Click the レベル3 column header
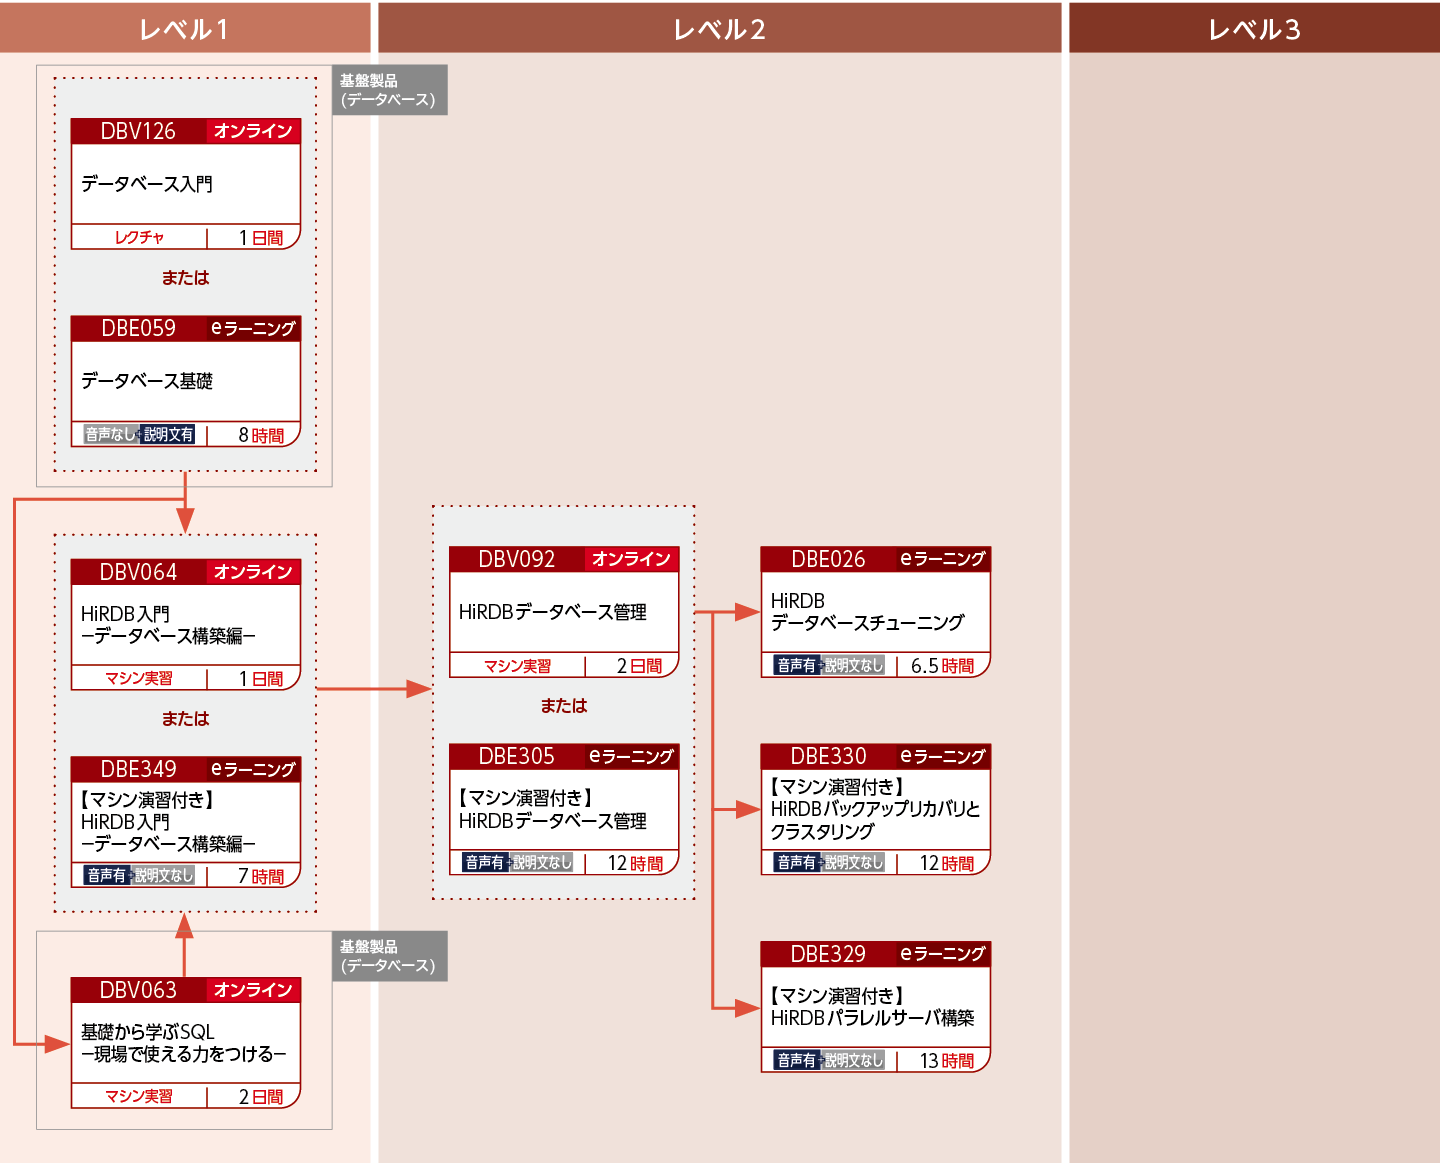The width and height of the screenshot is (1440, 1163). pyautogui.click(x=1254, y=28)
